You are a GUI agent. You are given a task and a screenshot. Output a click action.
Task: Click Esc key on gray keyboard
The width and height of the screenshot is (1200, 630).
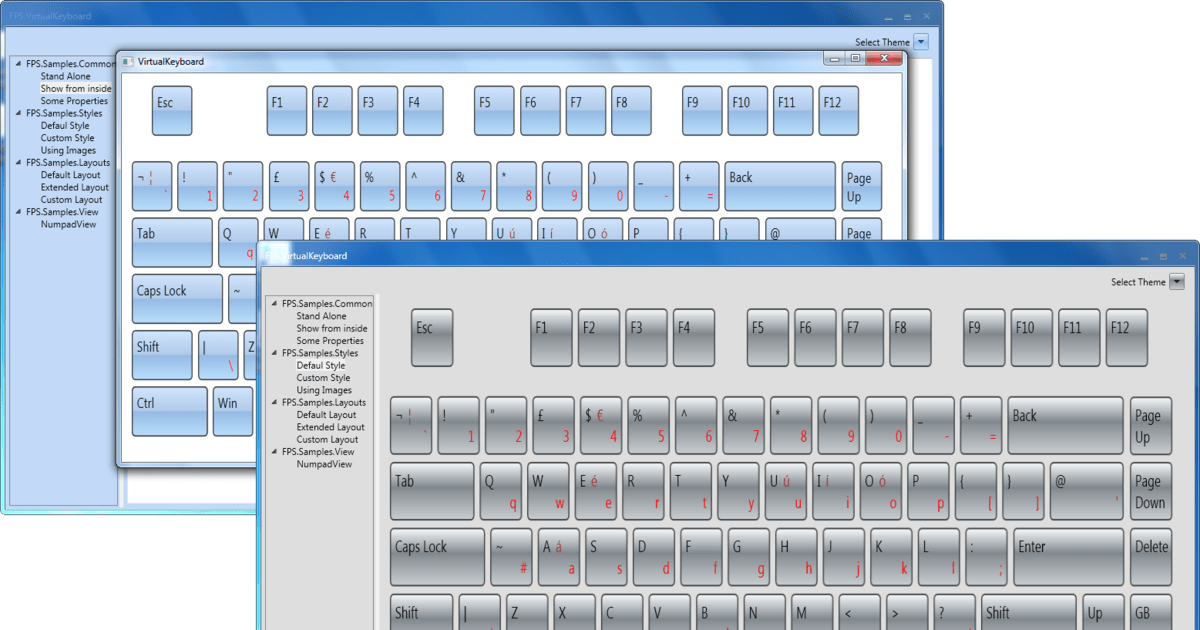pyautogui.click(x=432, y=338)
